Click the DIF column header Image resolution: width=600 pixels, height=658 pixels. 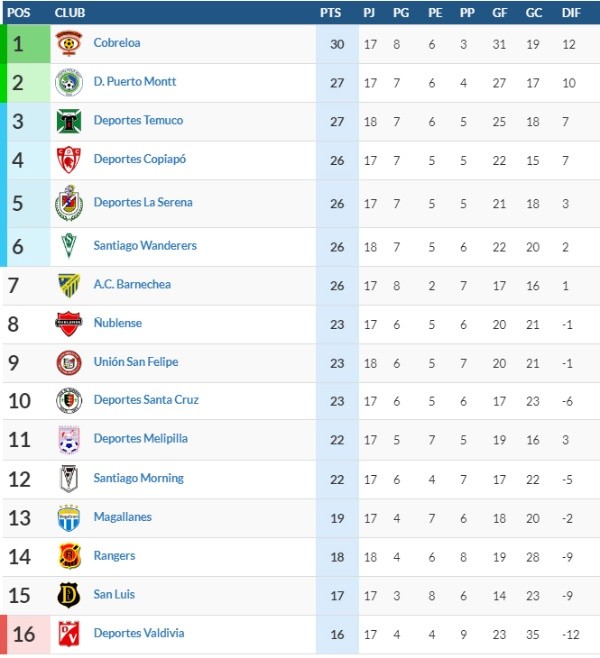click(x=571, y=13)
